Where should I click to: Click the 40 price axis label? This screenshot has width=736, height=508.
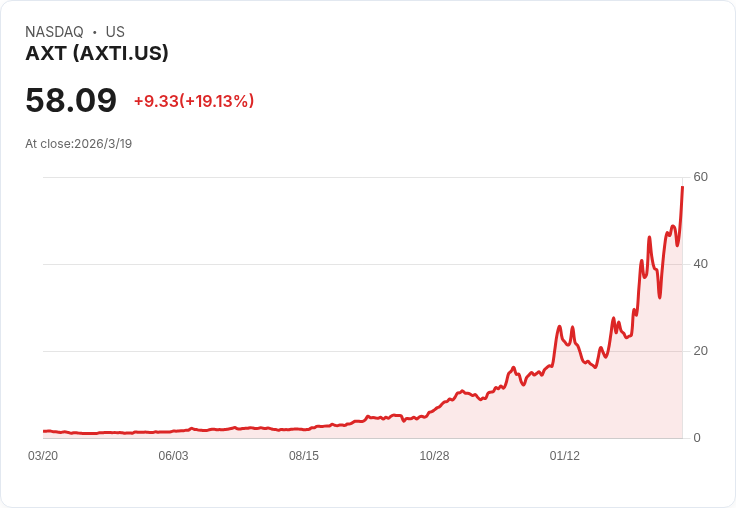click(x=700, y=264)
